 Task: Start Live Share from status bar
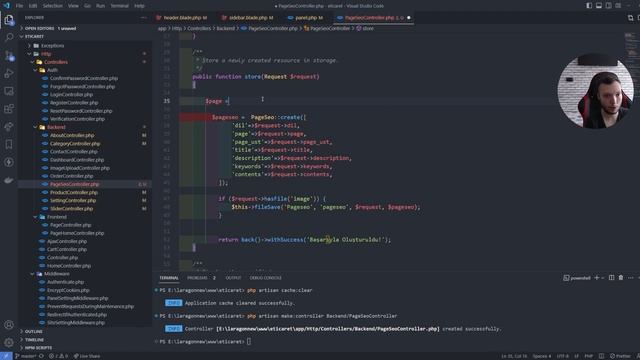pyautogui.click(x=87, y=356)
